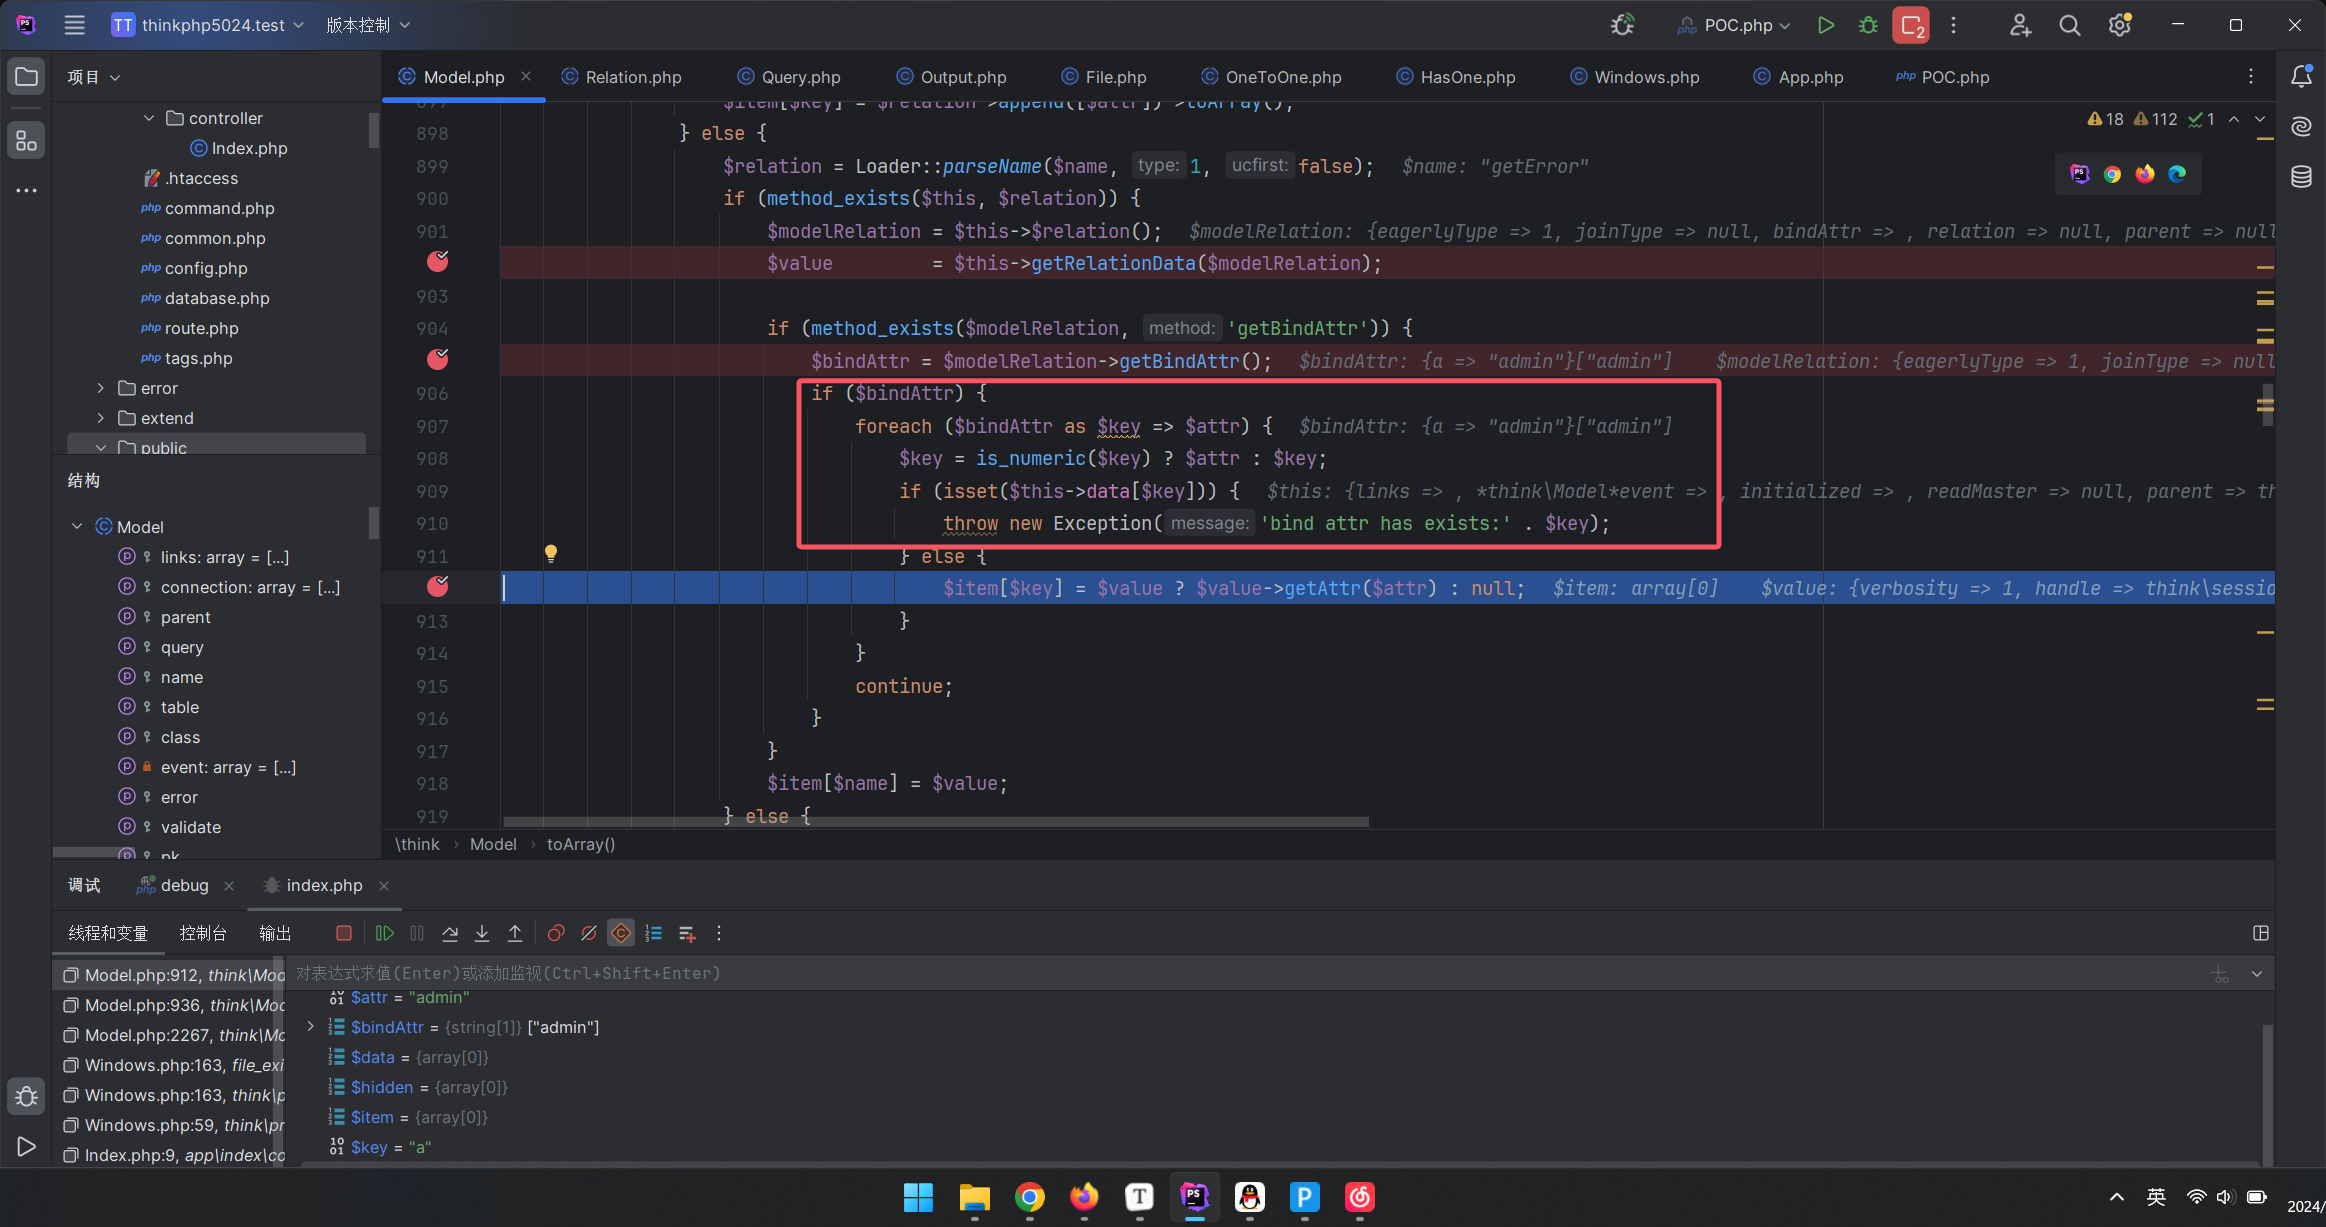2326x1227 pixels.
Task: Switch to HasOne.php editor tab
Action: [x=1456, y=77]
